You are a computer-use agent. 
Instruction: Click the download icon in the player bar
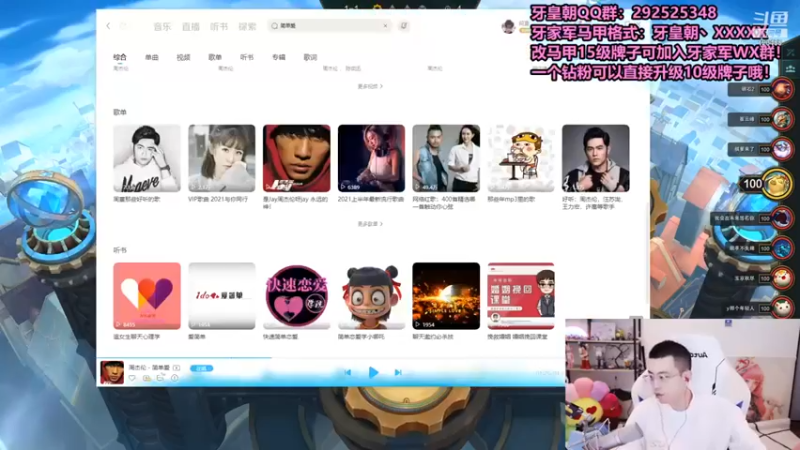click(x=147, y=378)
